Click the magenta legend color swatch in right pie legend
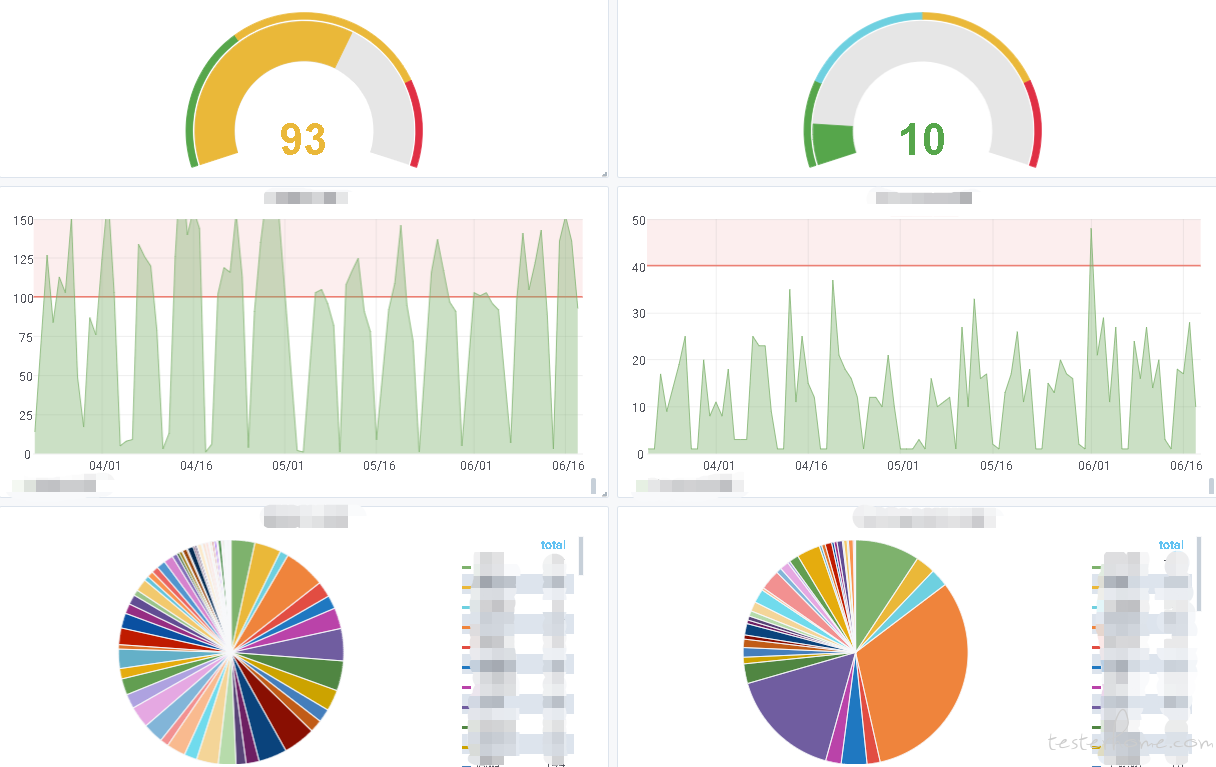Screen dimensions: 1216x767 pos(1097,687)
